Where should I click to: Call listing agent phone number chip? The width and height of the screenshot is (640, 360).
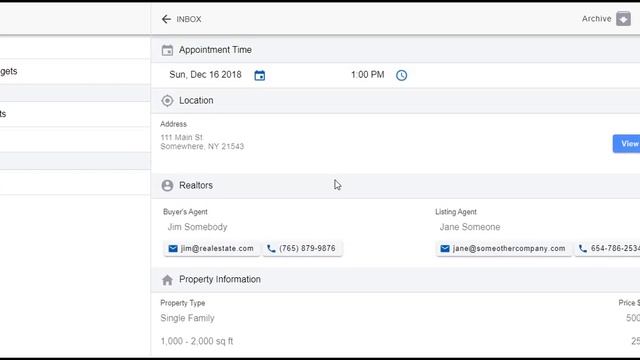607,249
